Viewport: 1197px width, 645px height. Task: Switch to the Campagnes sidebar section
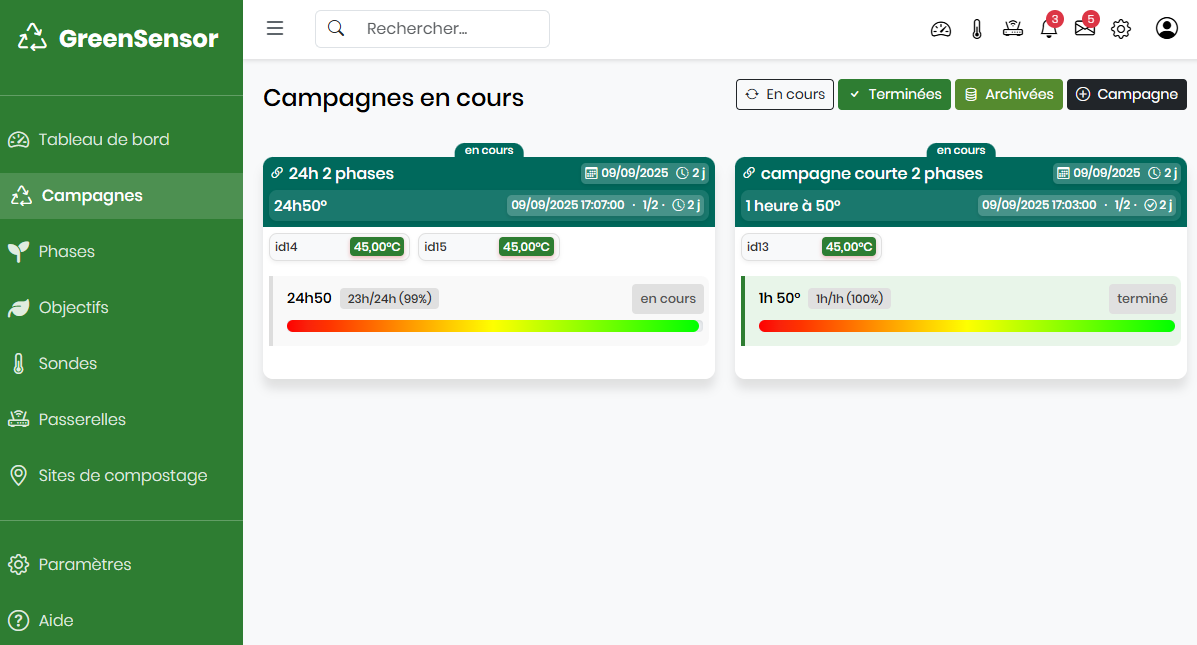pyautogui.click(x=94, y=195)
